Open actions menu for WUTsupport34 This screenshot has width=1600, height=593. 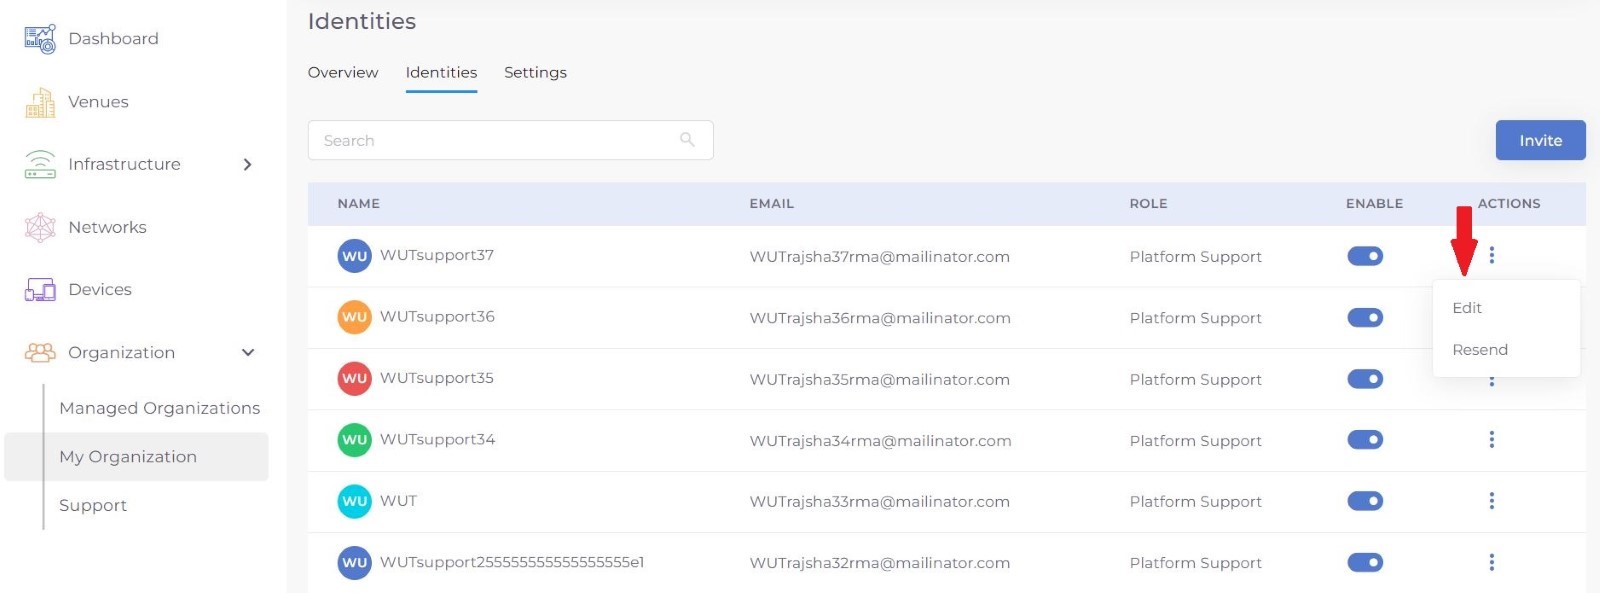[1491, 440]
